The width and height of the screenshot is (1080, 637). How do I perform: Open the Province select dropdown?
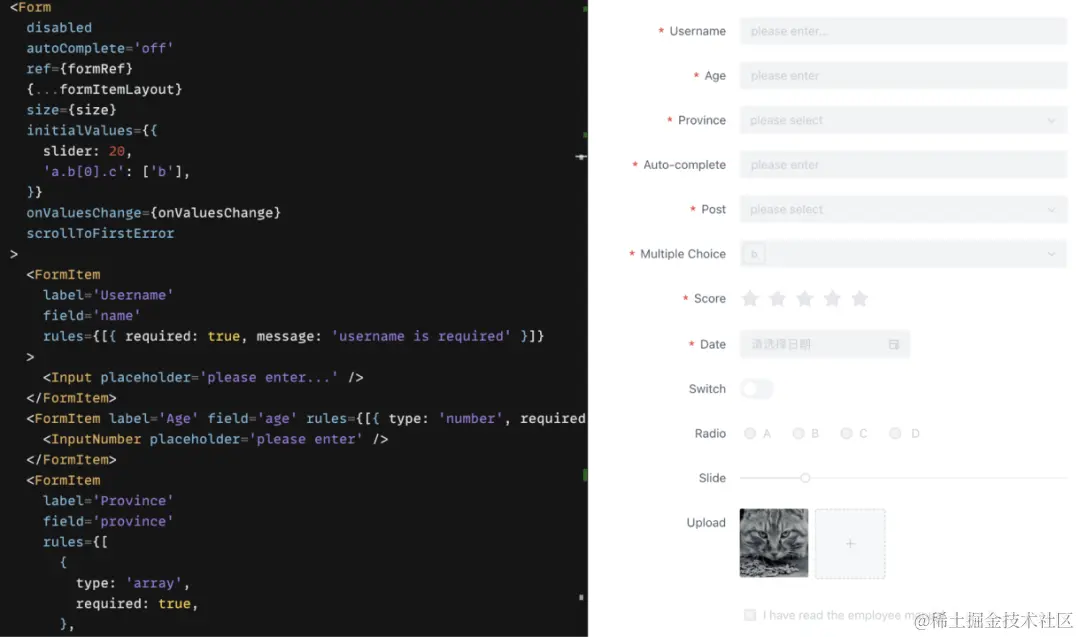[903, 121]
